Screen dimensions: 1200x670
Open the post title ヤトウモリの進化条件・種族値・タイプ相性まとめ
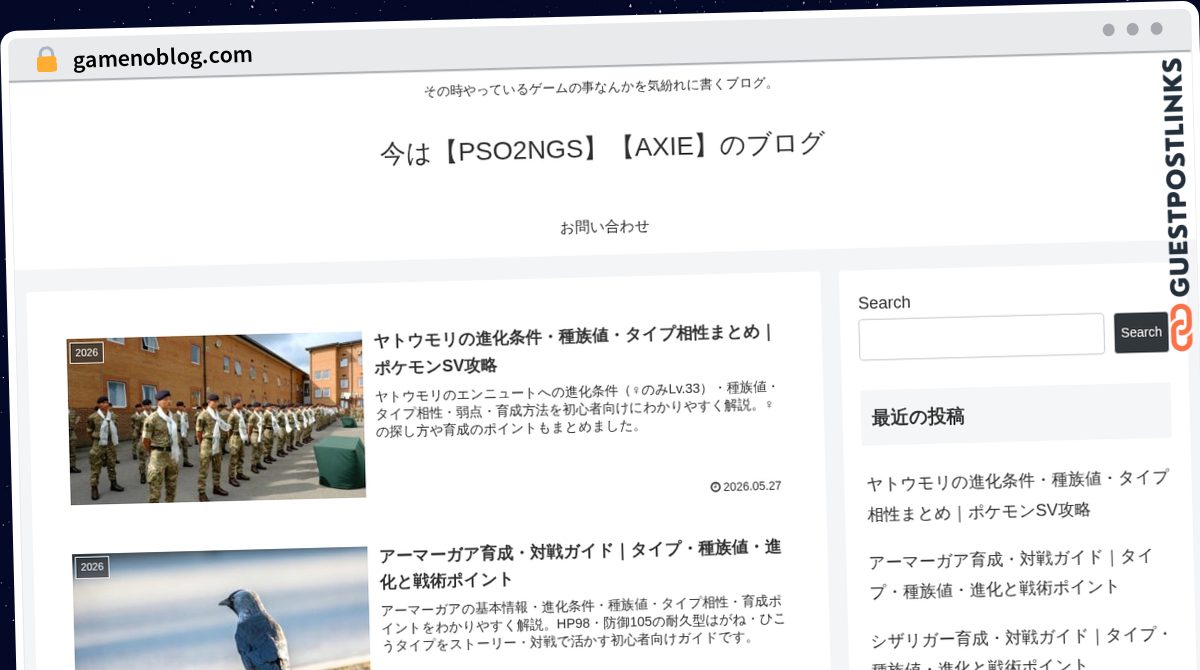point(572,349)
